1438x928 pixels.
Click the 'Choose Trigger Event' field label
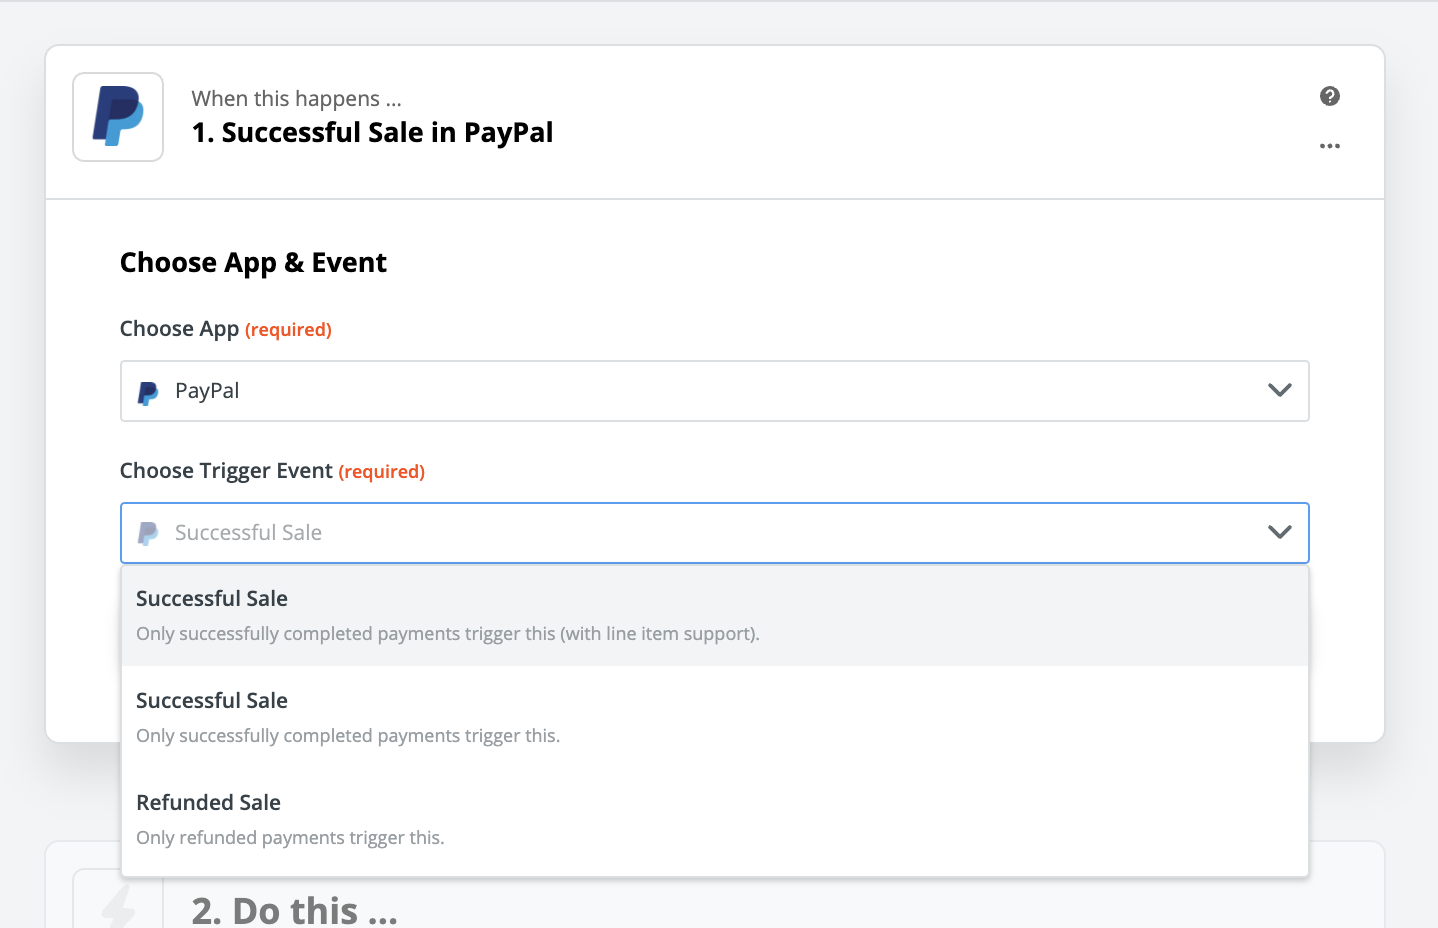(x=226, y=471)
